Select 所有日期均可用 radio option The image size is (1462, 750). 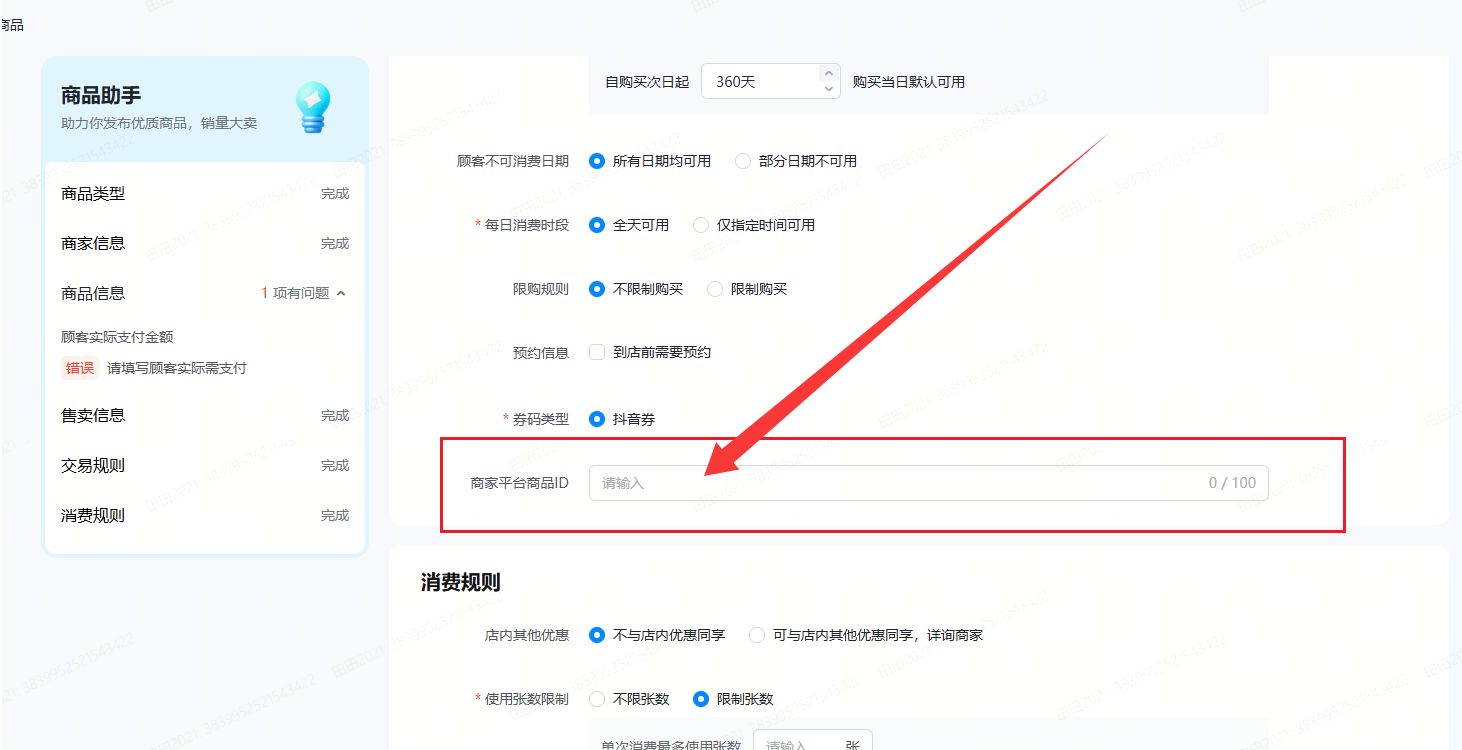597,161
